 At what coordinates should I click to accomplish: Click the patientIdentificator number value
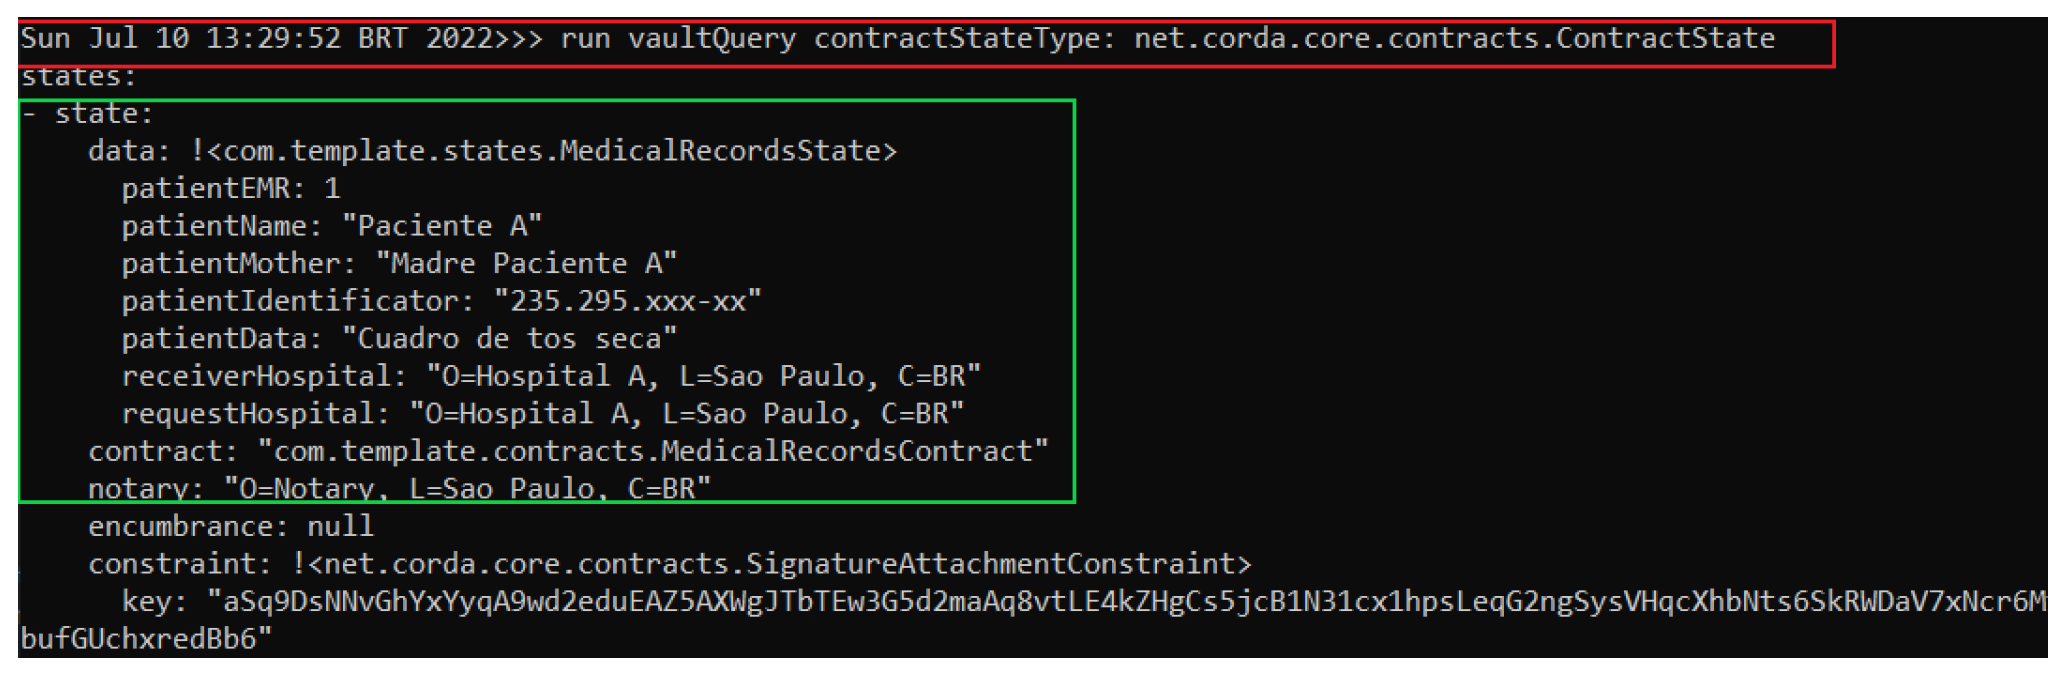coord(627,301)
